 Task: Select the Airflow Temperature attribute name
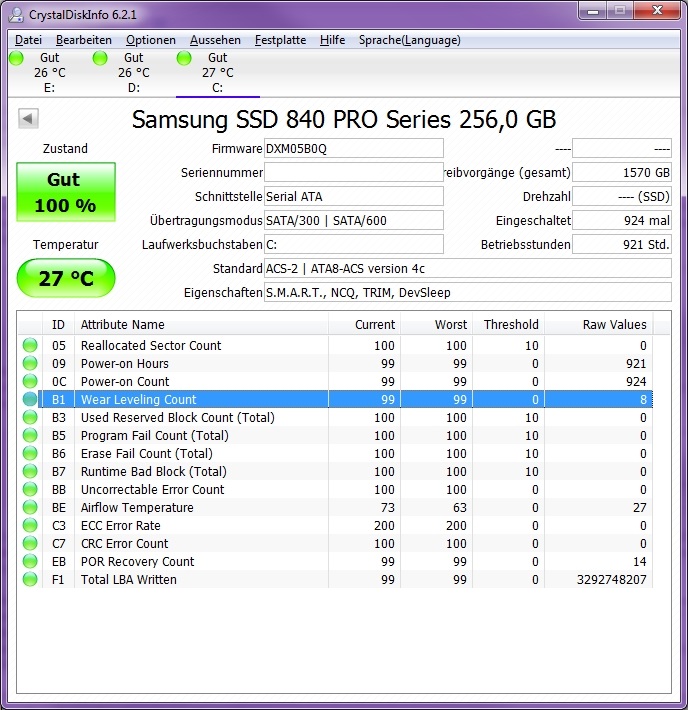pos(137,508)
